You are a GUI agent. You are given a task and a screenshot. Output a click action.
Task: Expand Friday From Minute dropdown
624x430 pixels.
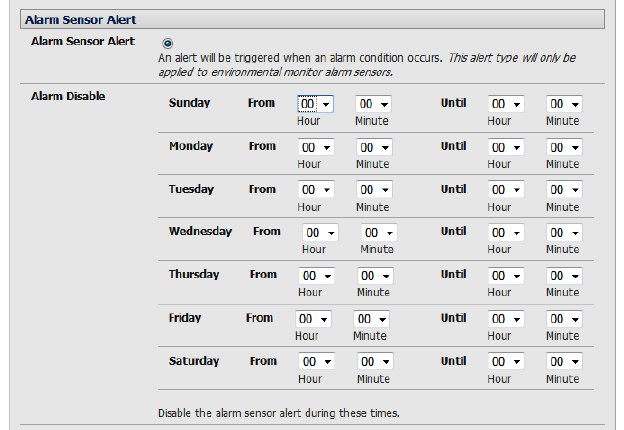[370, 319]
